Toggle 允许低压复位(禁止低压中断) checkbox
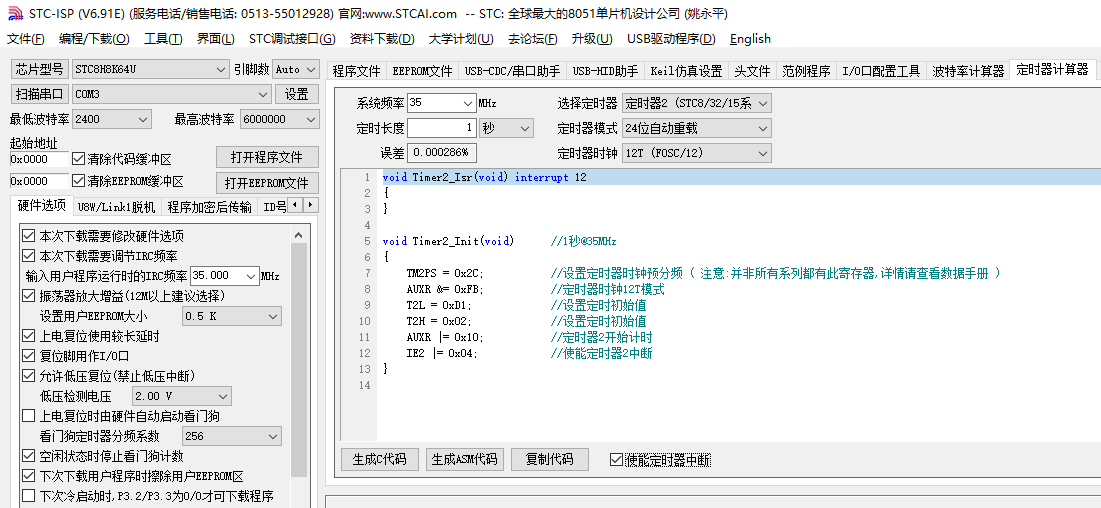 [x=28, y=375]
